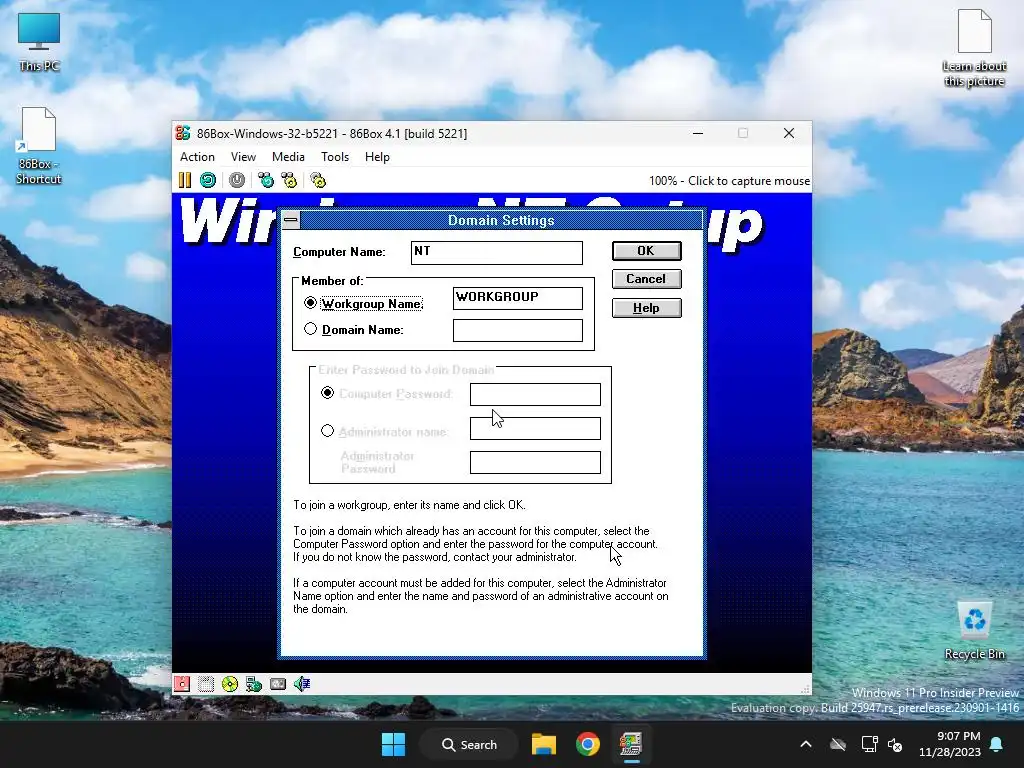Open the 86Box Action menu
Screen dimensions: 1024x768
(197, 157)
